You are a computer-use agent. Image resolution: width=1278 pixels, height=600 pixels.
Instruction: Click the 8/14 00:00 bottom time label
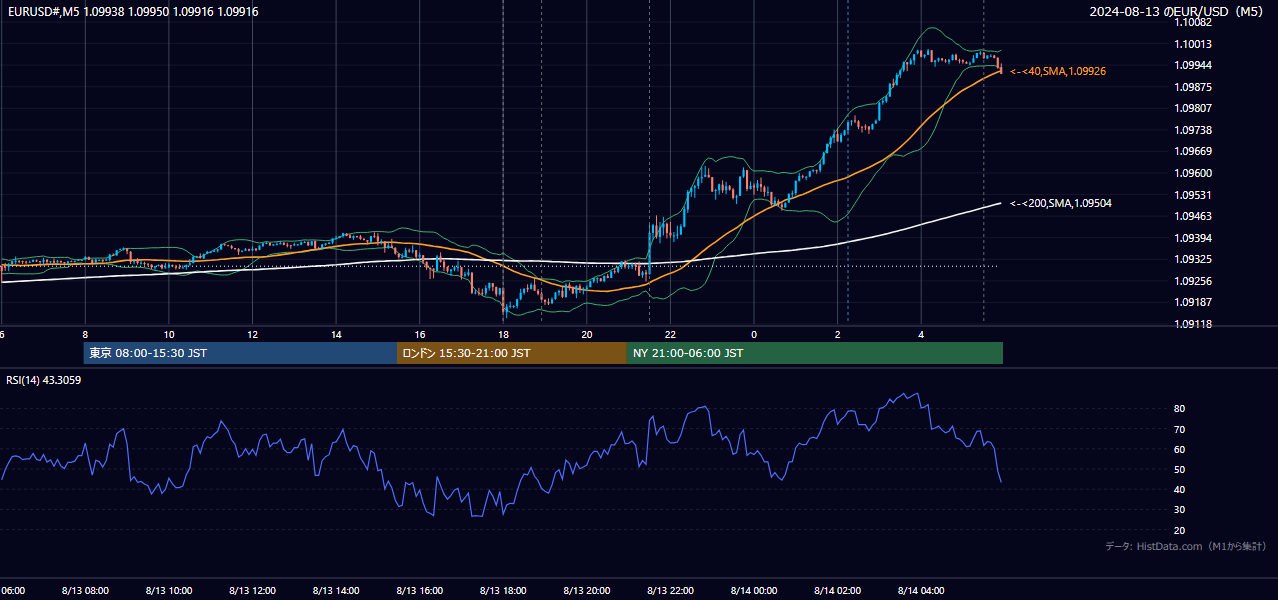[754, 591]
